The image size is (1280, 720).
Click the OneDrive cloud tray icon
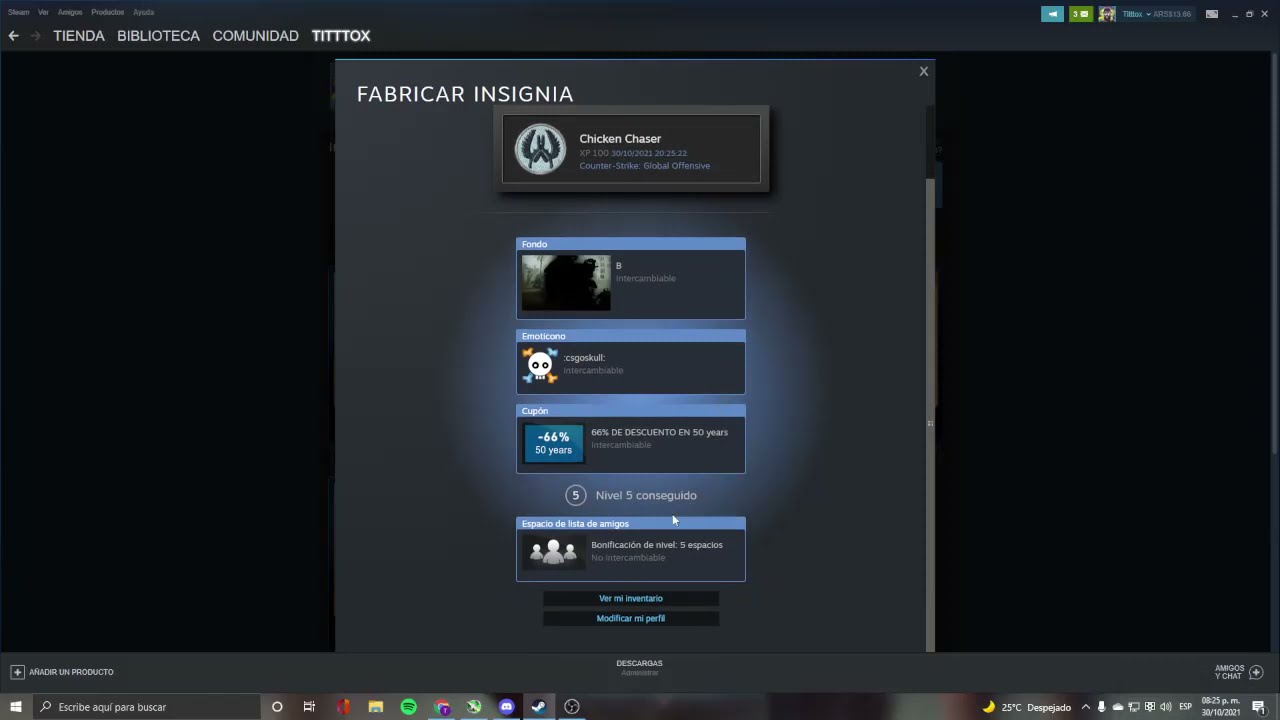coord(1118,707)
